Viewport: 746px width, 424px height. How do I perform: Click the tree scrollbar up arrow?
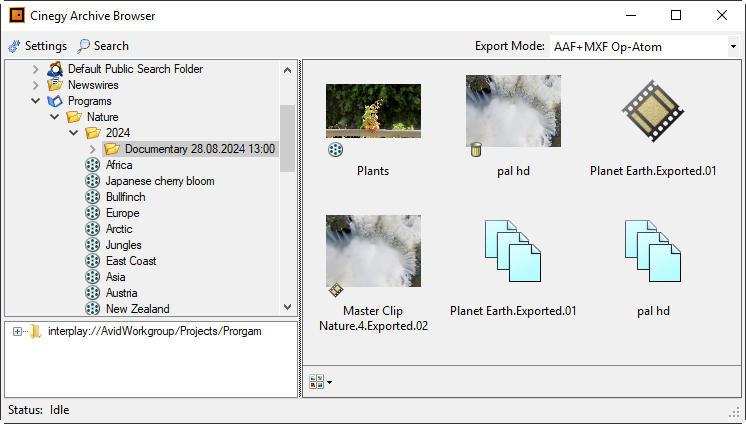tap(287, 70)
